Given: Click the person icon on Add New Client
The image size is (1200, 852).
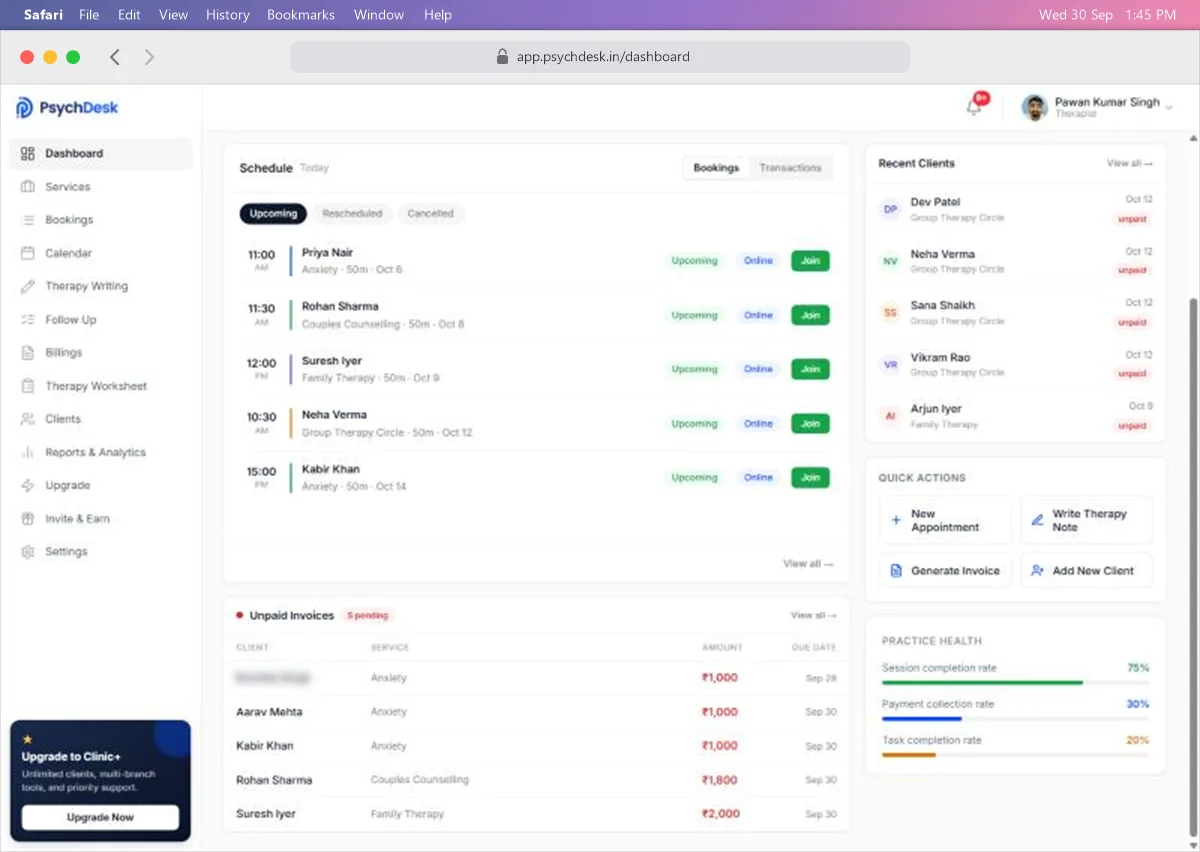Looking at the screenshot, I should click(1037, 571).
